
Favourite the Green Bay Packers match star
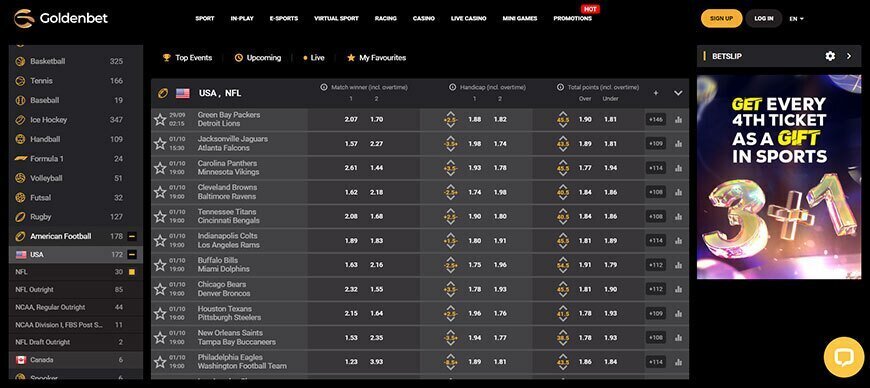160,119
